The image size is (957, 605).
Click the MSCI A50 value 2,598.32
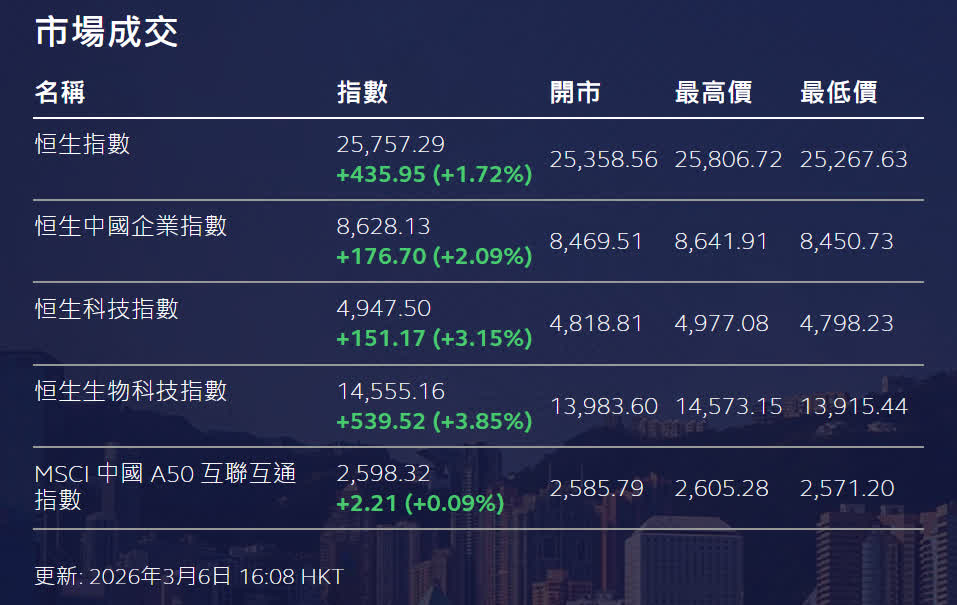[382, 473]
